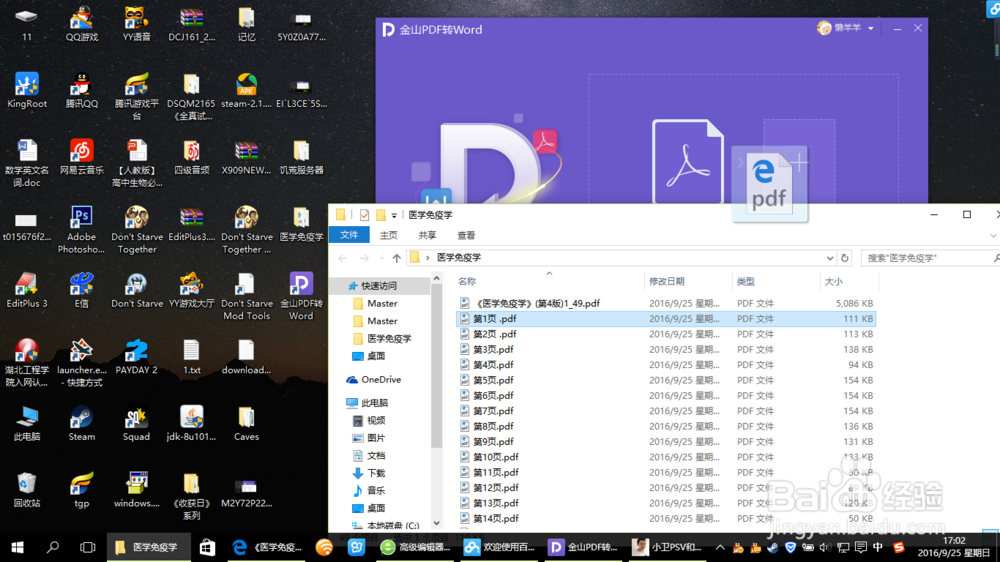Open the QQ游戏 desktop icon

tap(82, 24)
